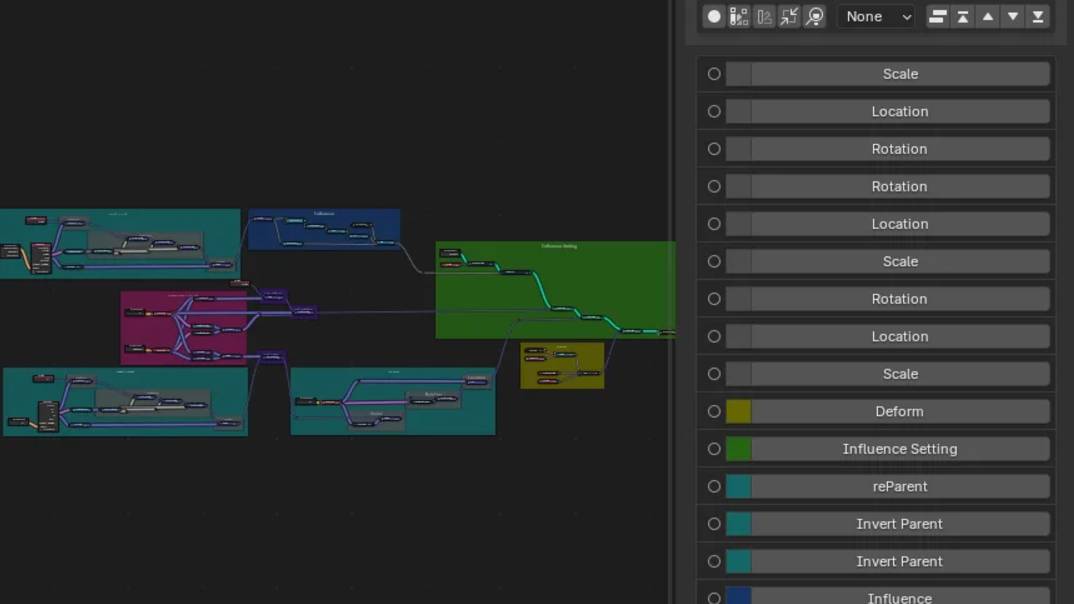Click the filled circle icon in panel toolbar
Screen dimensions: 1074x604
pos(714,16)
